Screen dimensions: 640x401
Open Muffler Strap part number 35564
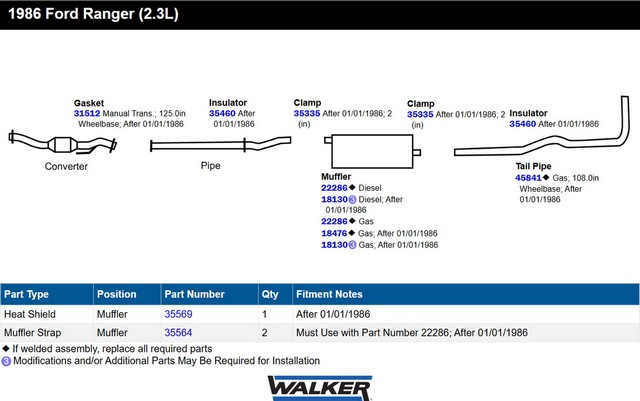178,332
